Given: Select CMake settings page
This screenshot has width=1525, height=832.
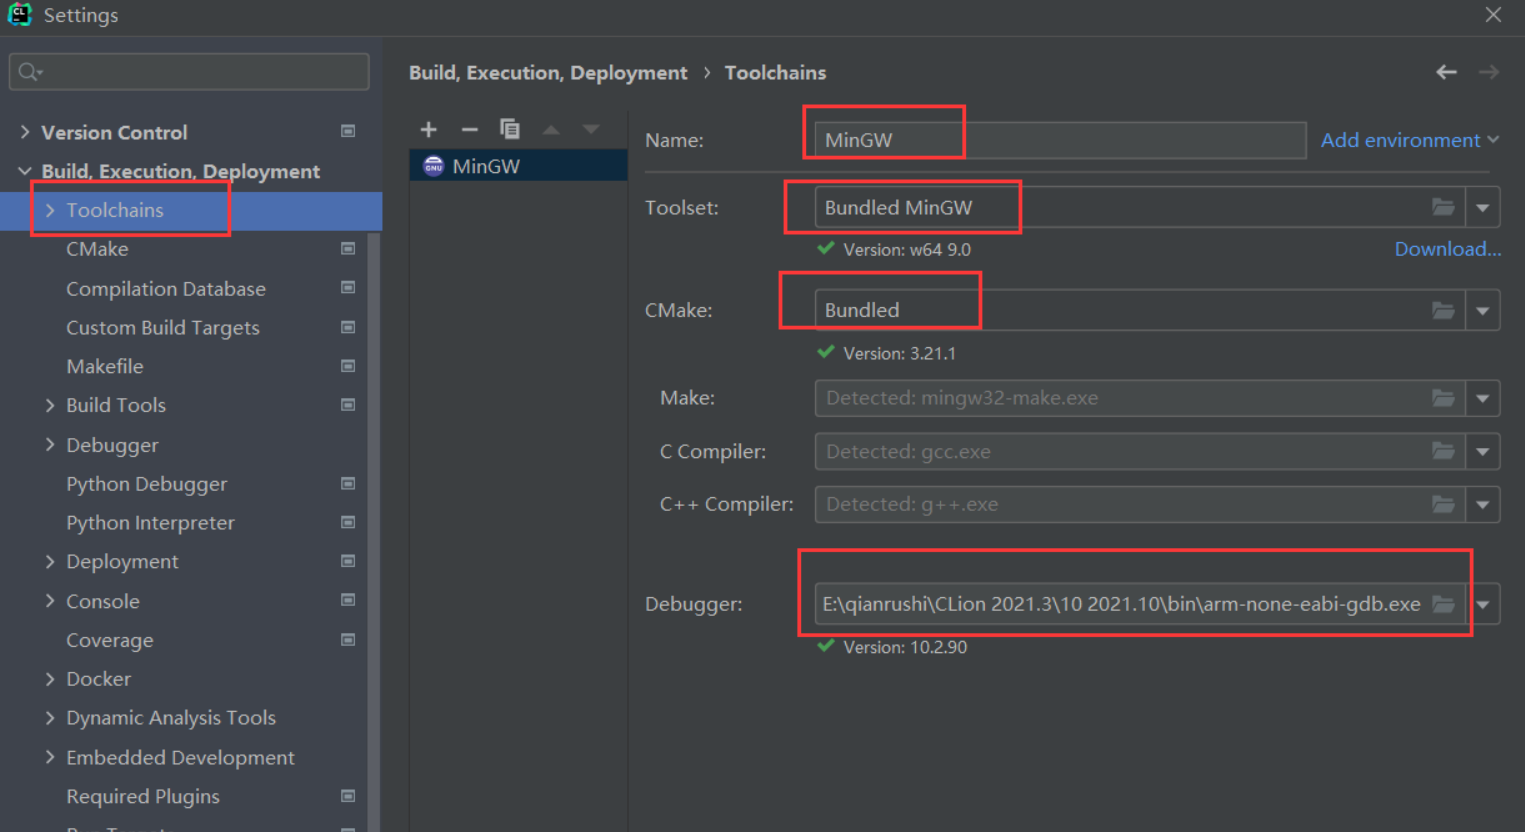Looking at the screenshot, I should click(x=97, y=249).
